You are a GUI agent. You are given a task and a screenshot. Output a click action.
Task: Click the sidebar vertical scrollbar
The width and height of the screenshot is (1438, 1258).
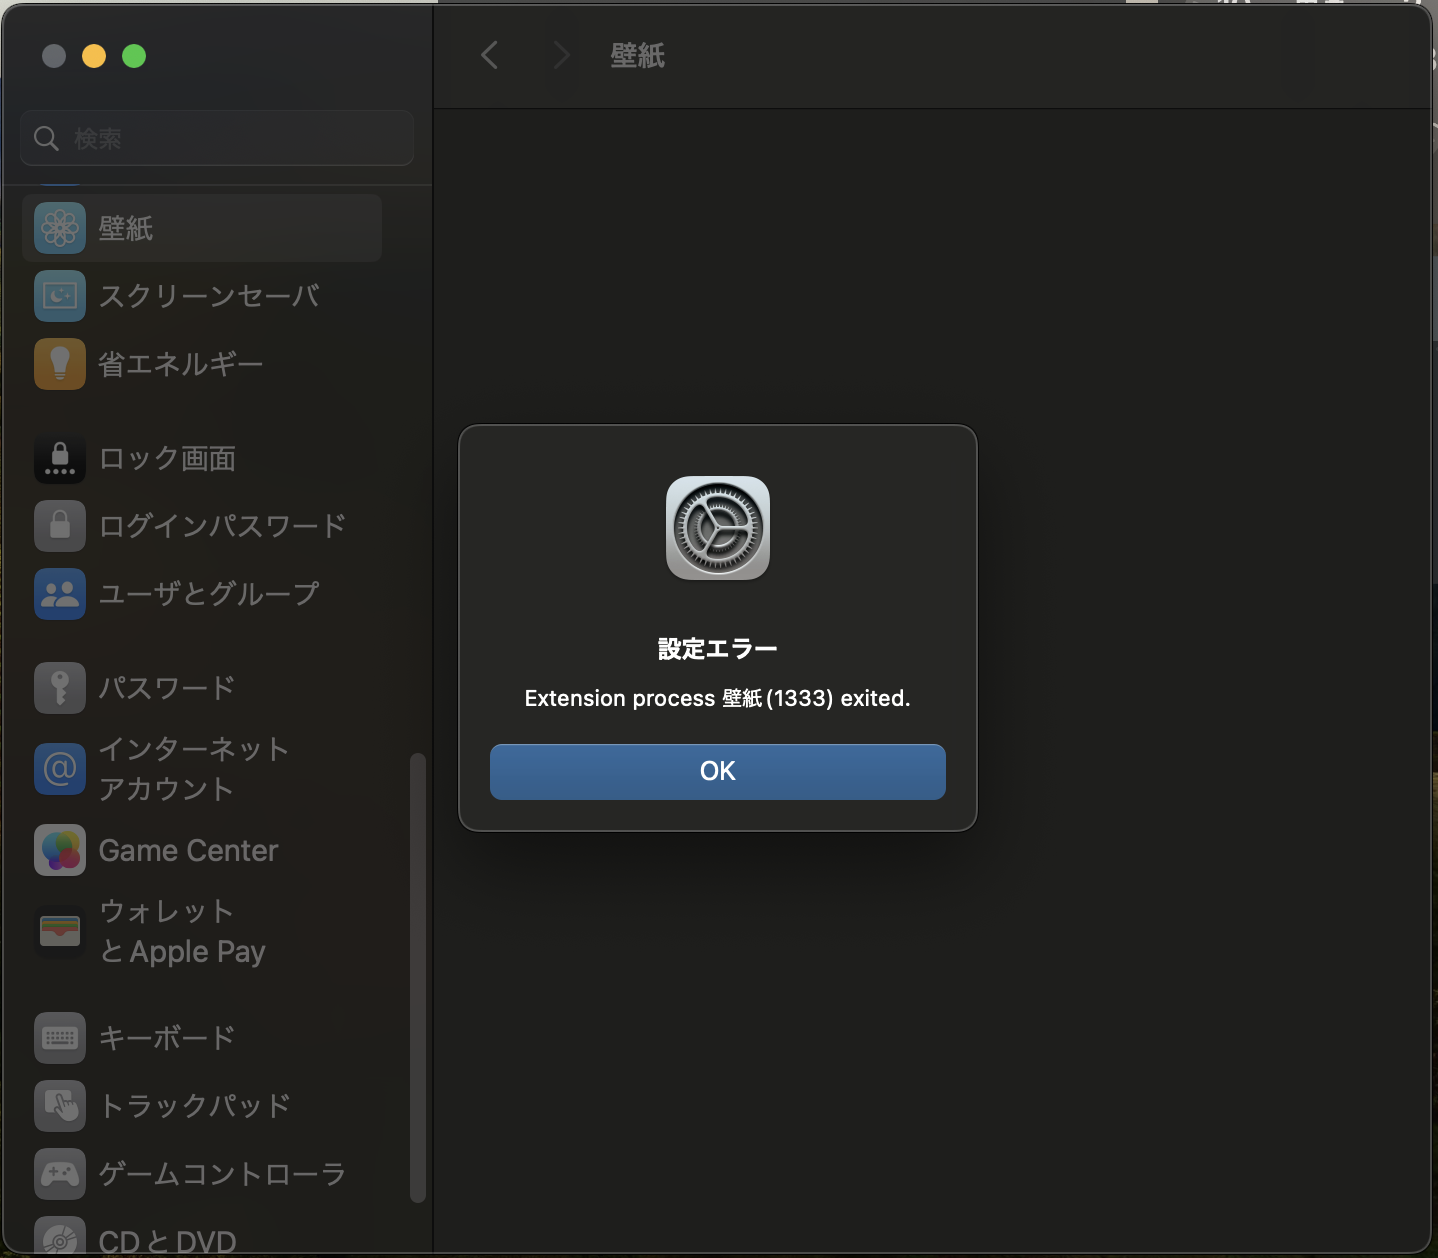(x=418, y=977)
